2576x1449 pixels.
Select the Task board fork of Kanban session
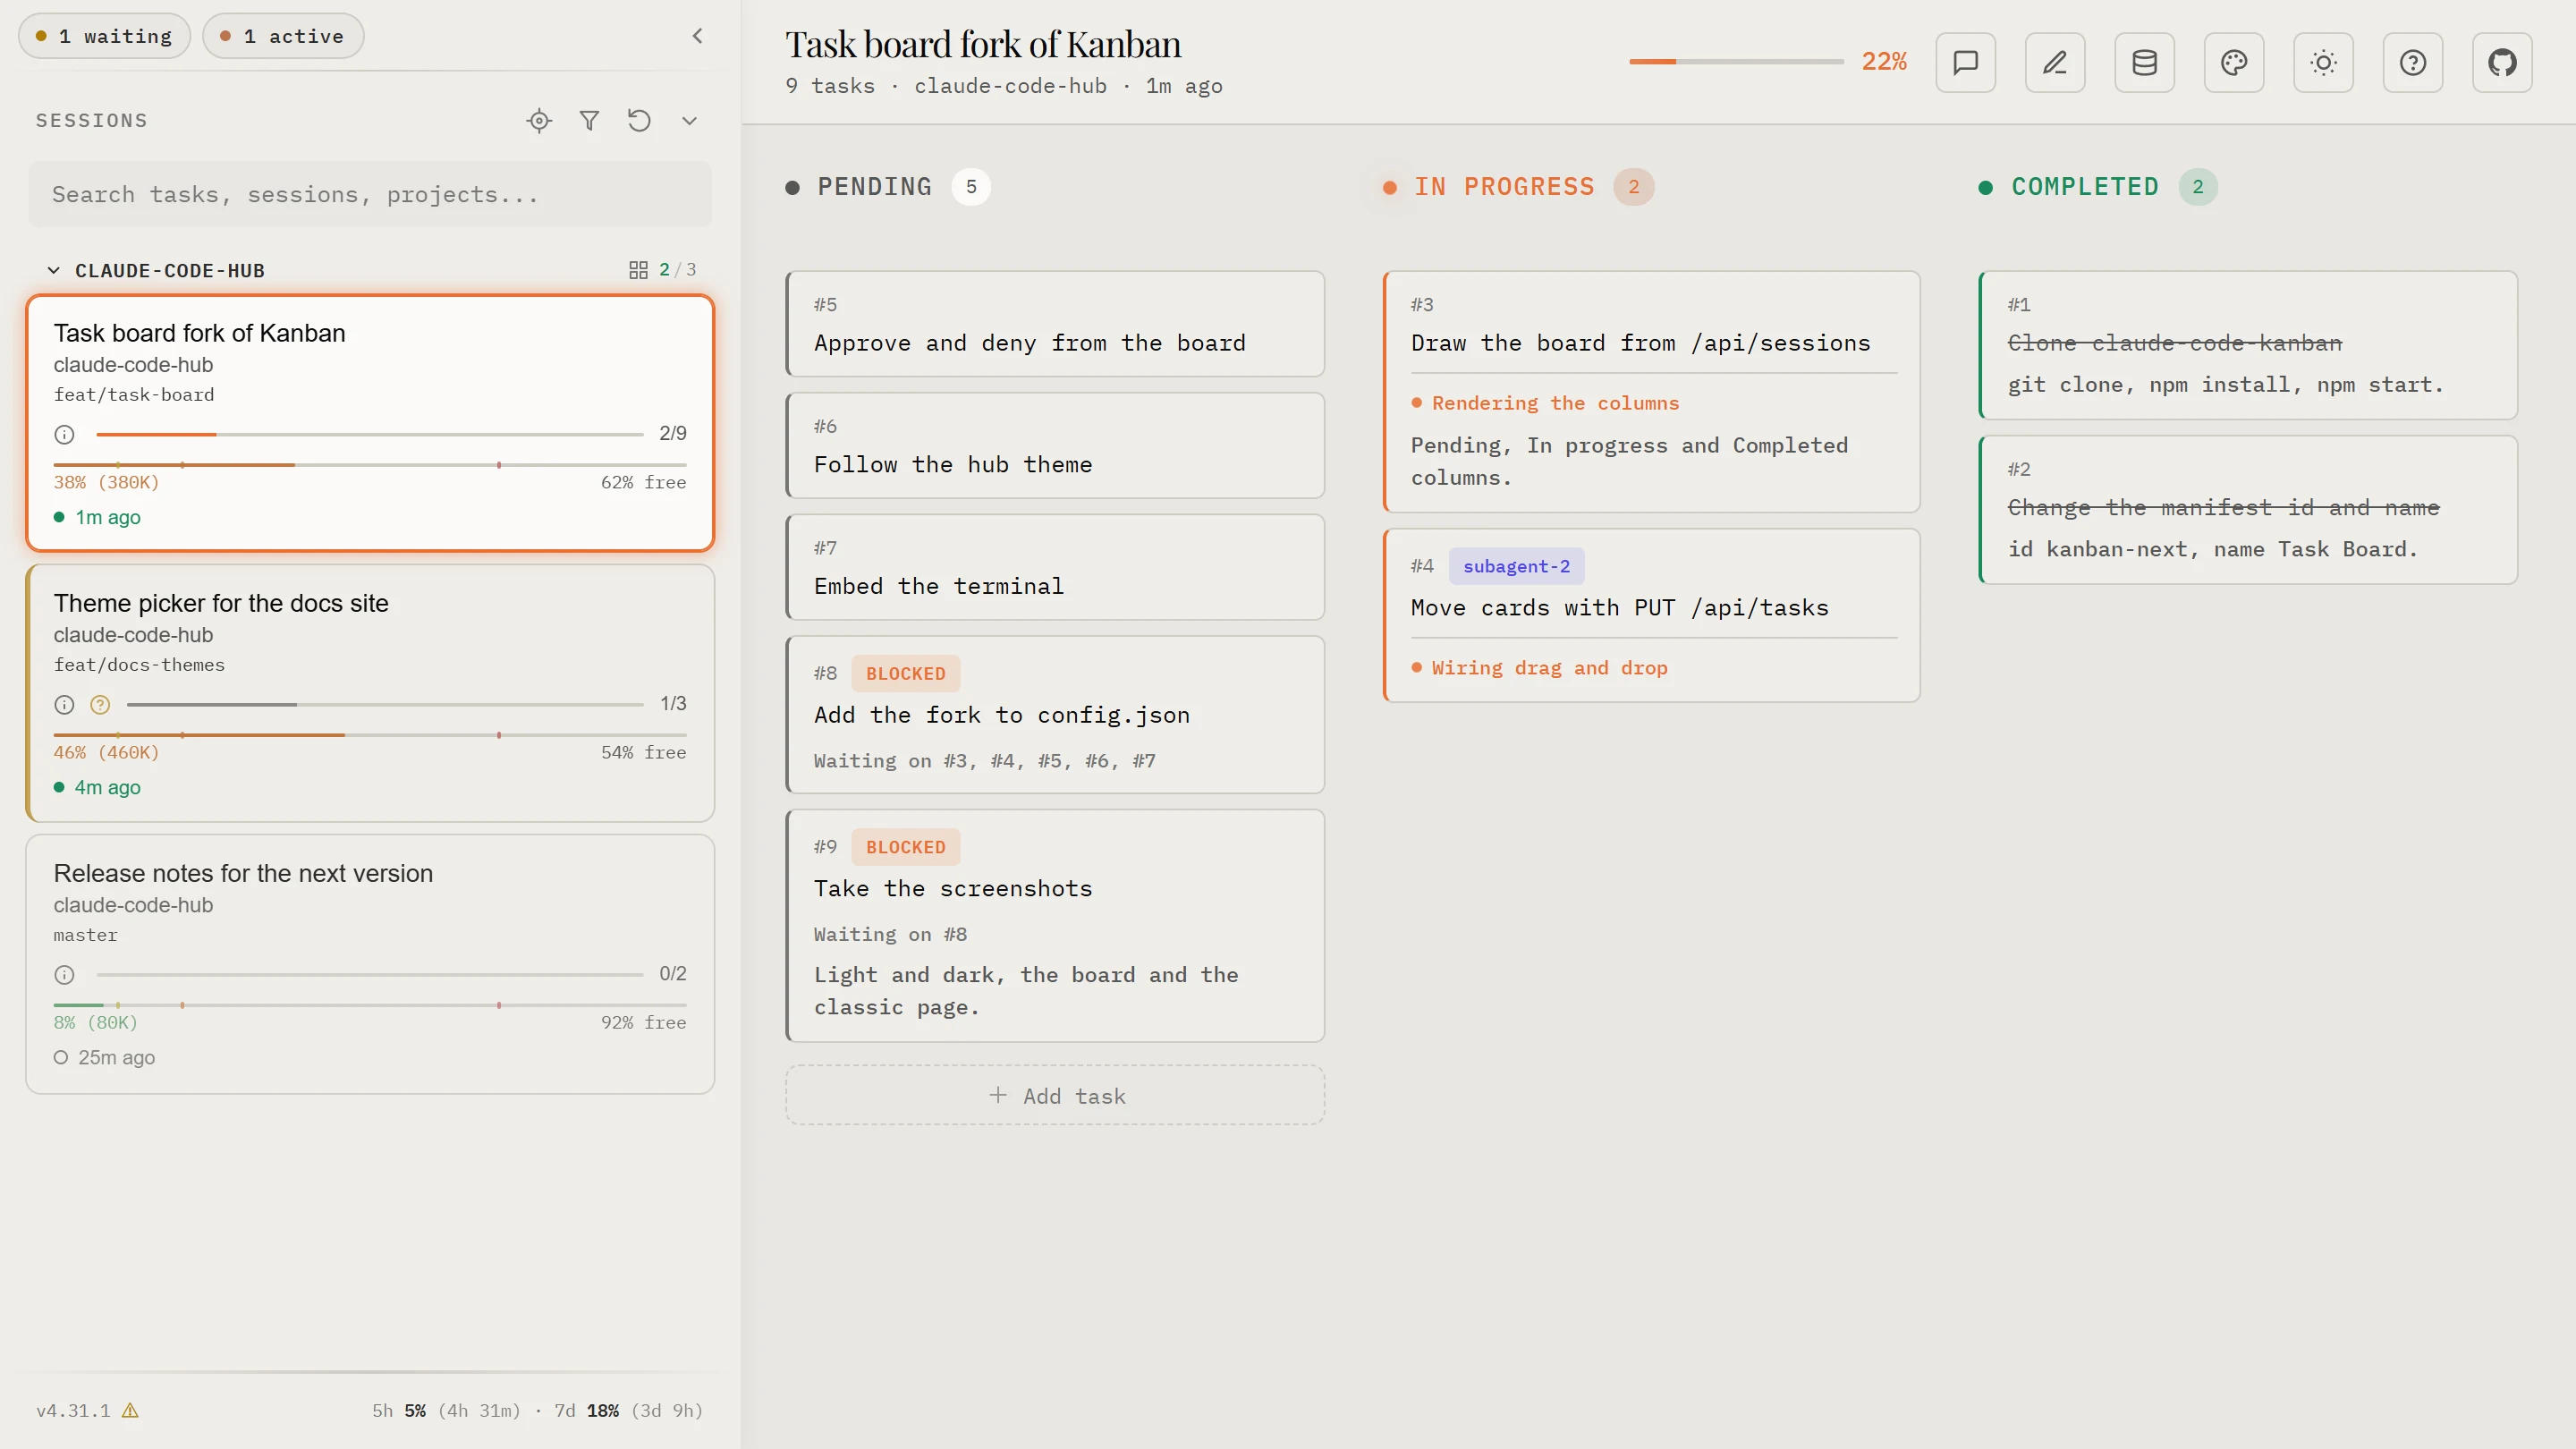[370, 423]
